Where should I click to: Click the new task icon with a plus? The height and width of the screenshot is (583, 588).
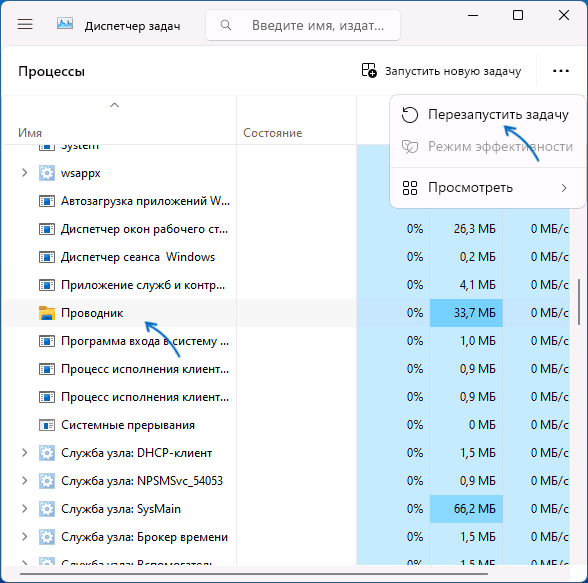tap(369, 70)
